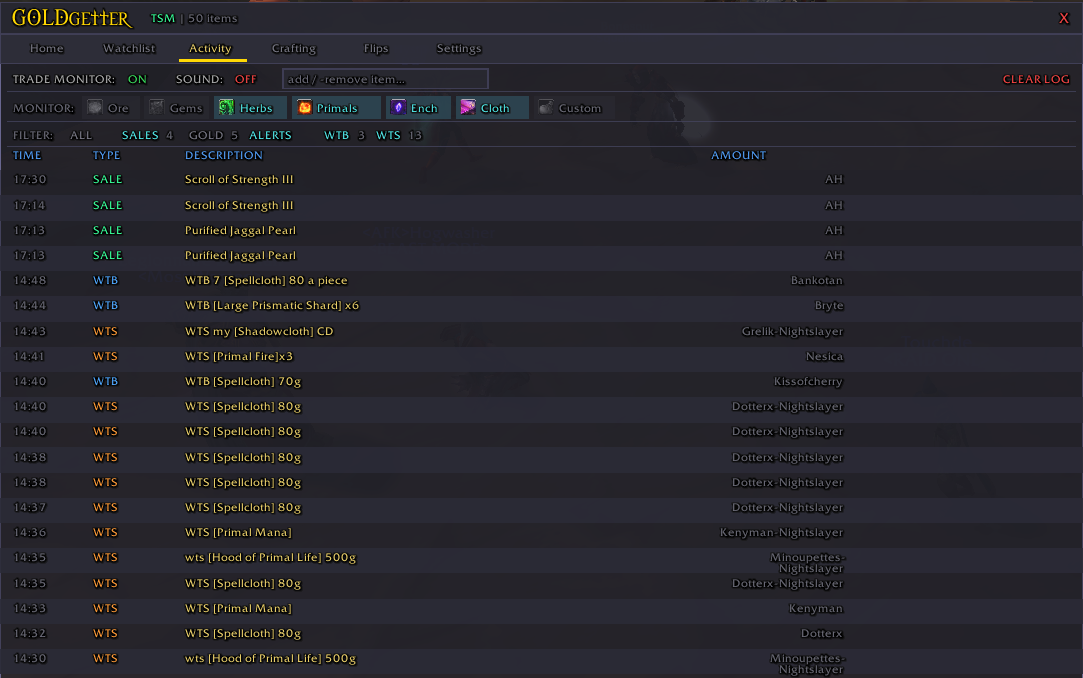This screenshot has width=1083, height=678.
Task: Show ALL entries in filter
Action: (81, 135)
